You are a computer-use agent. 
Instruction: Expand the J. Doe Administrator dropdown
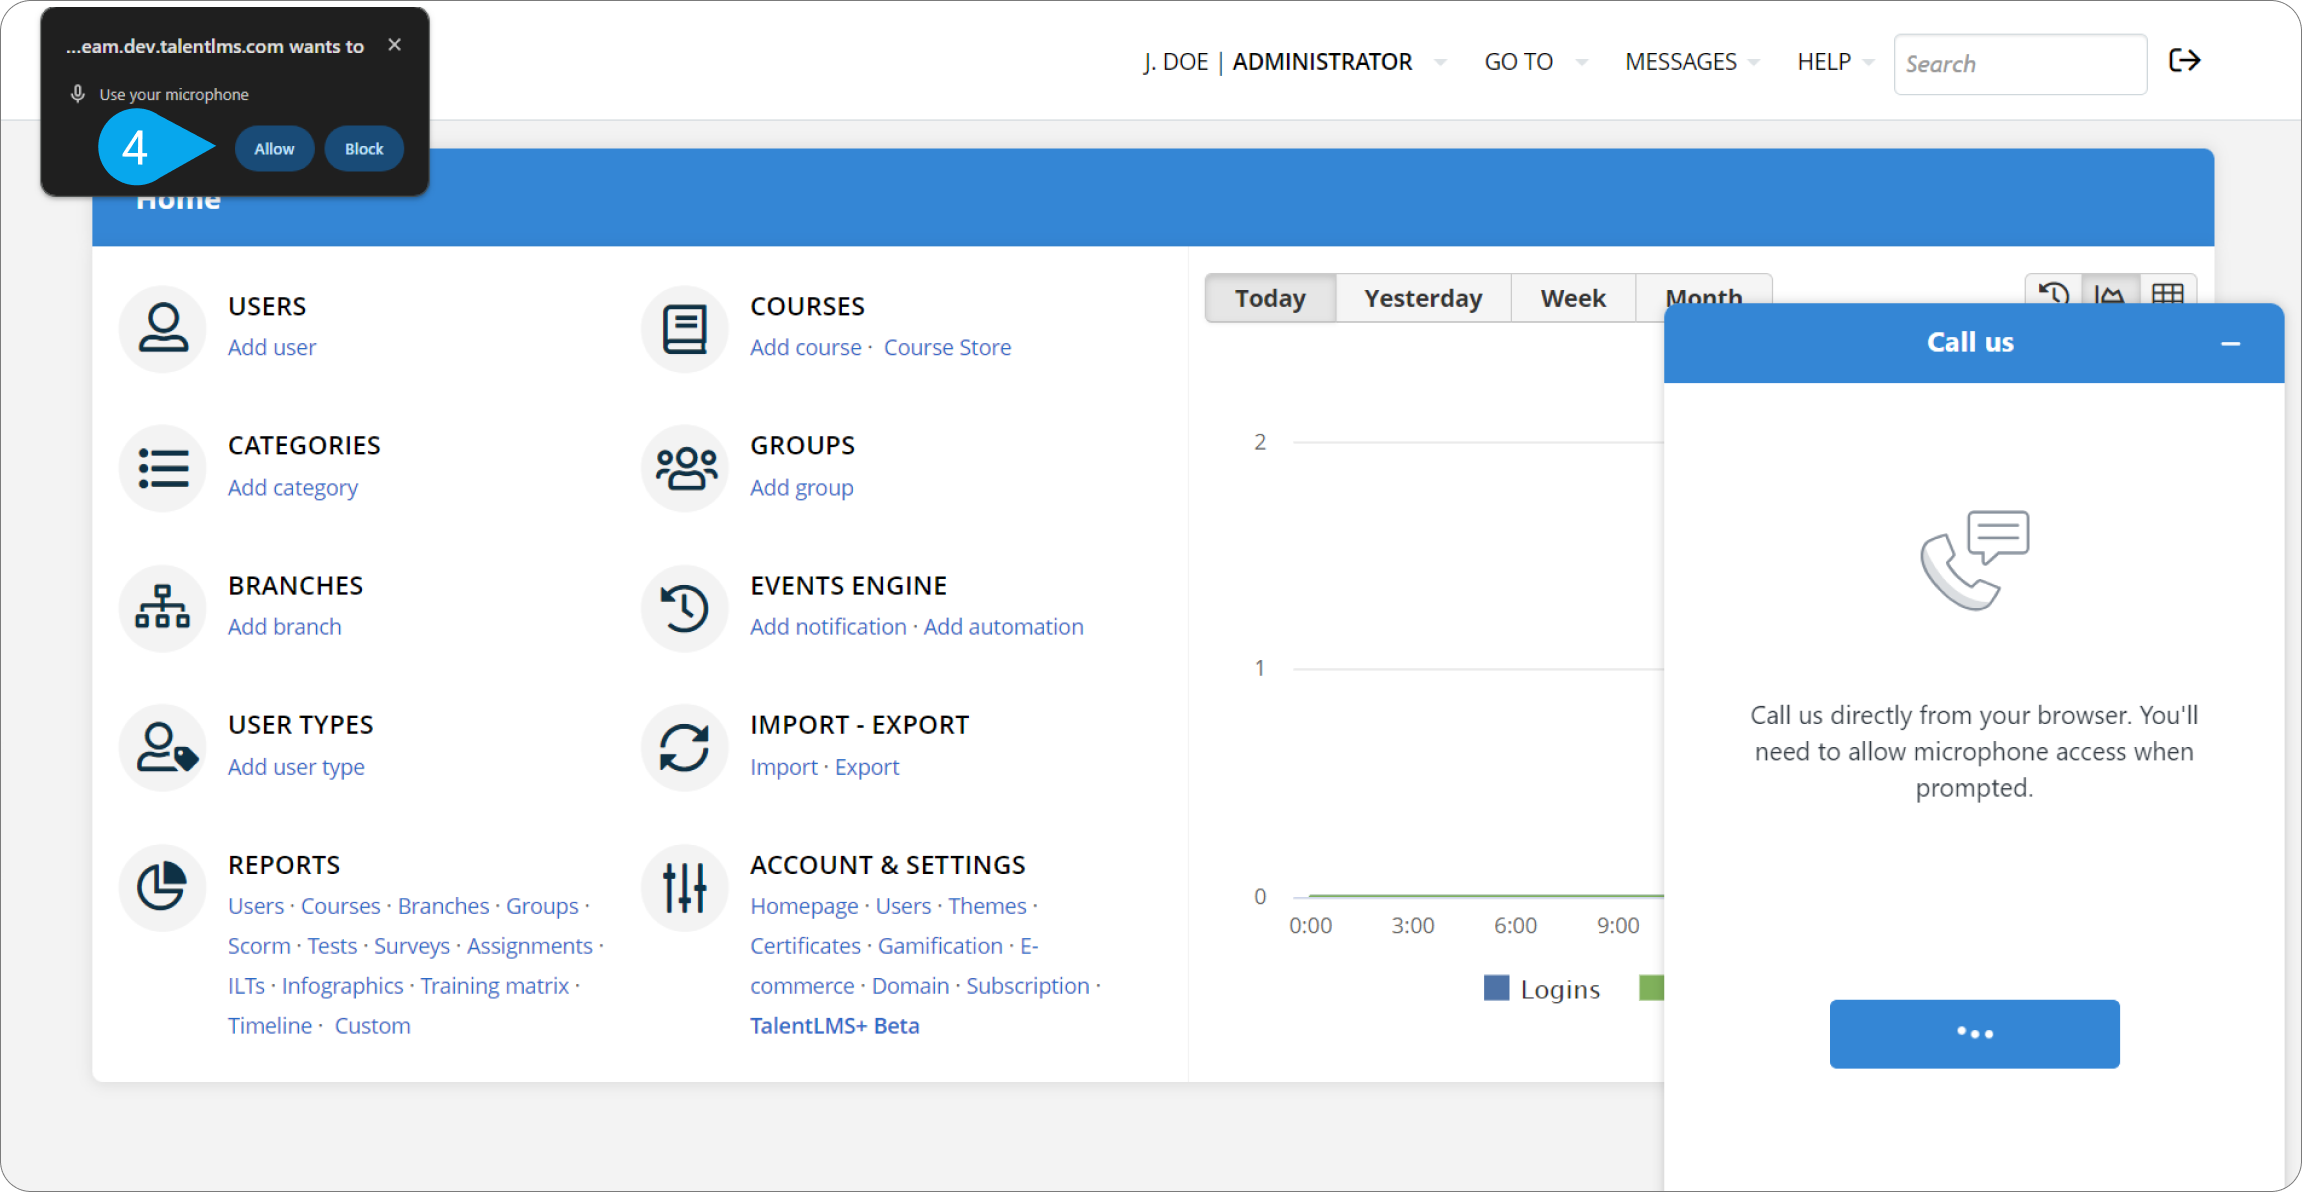(1294, 62)
